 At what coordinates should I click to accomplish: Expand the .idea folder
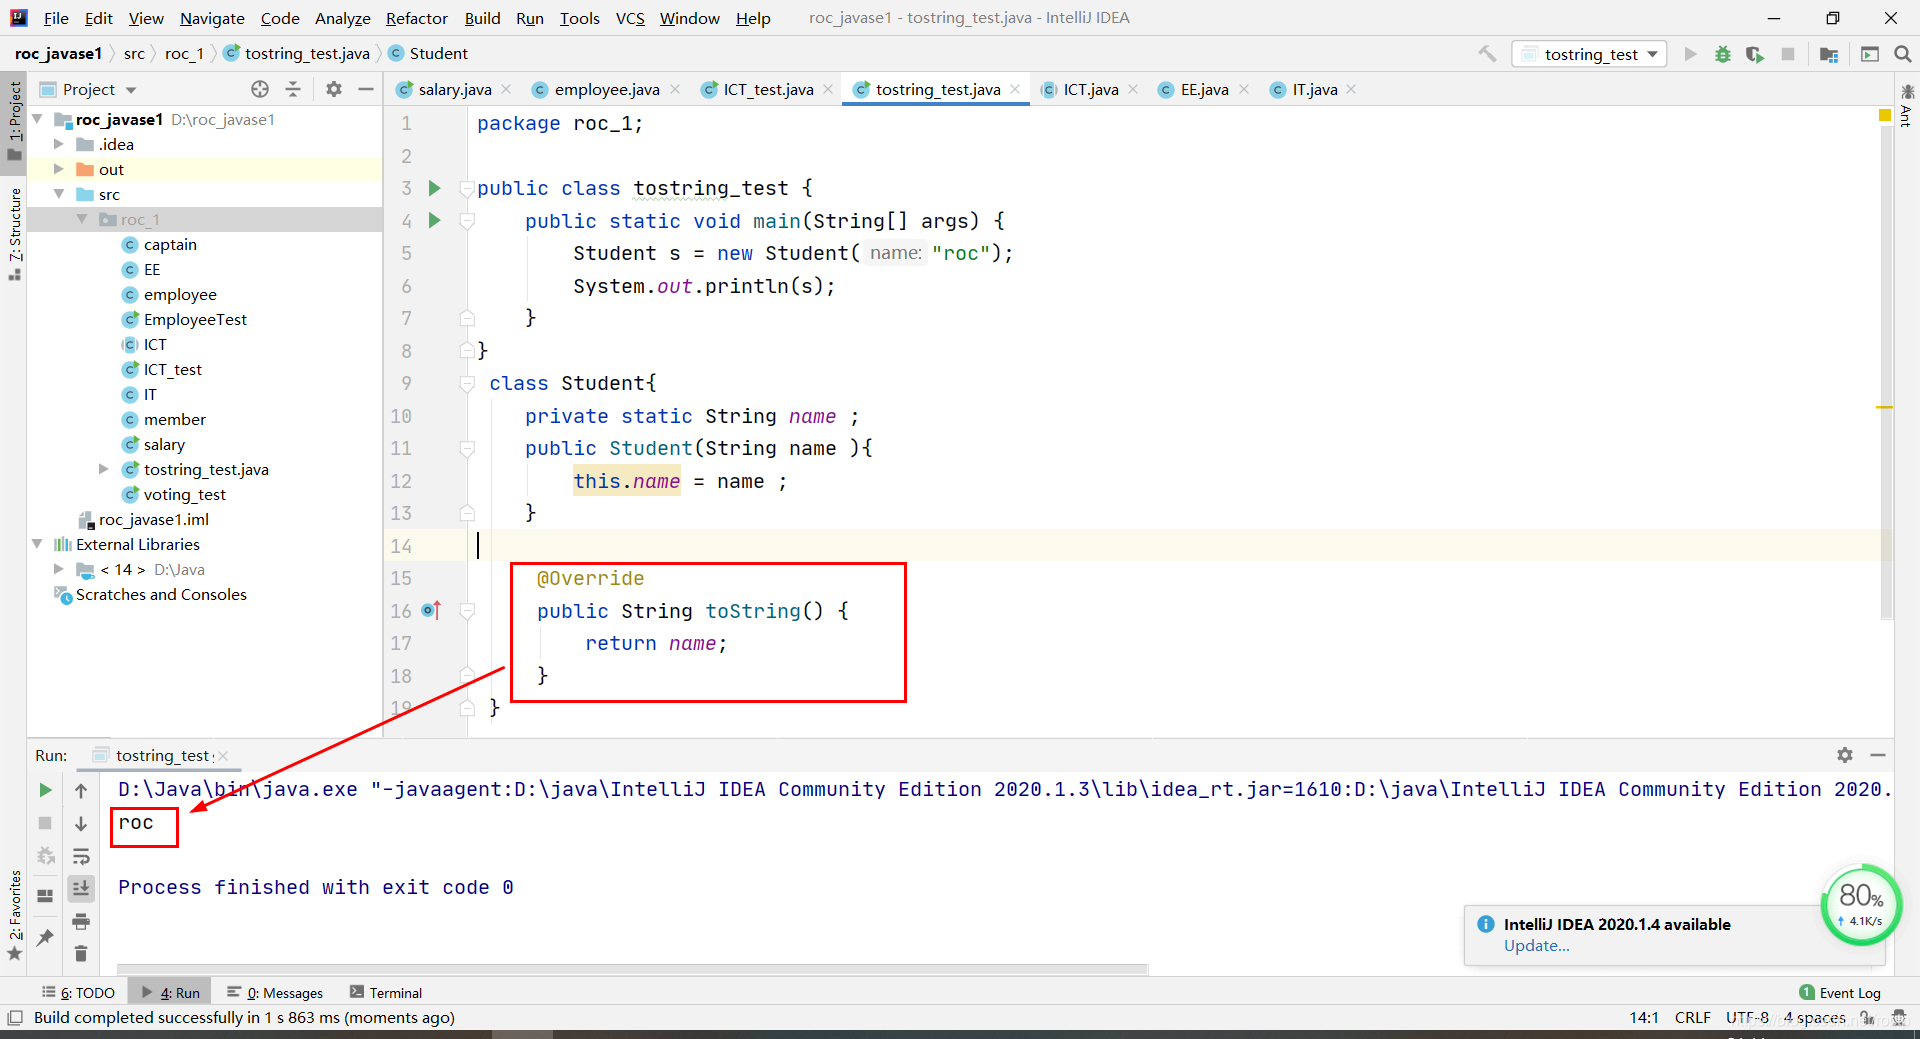(x=58, y=144)
